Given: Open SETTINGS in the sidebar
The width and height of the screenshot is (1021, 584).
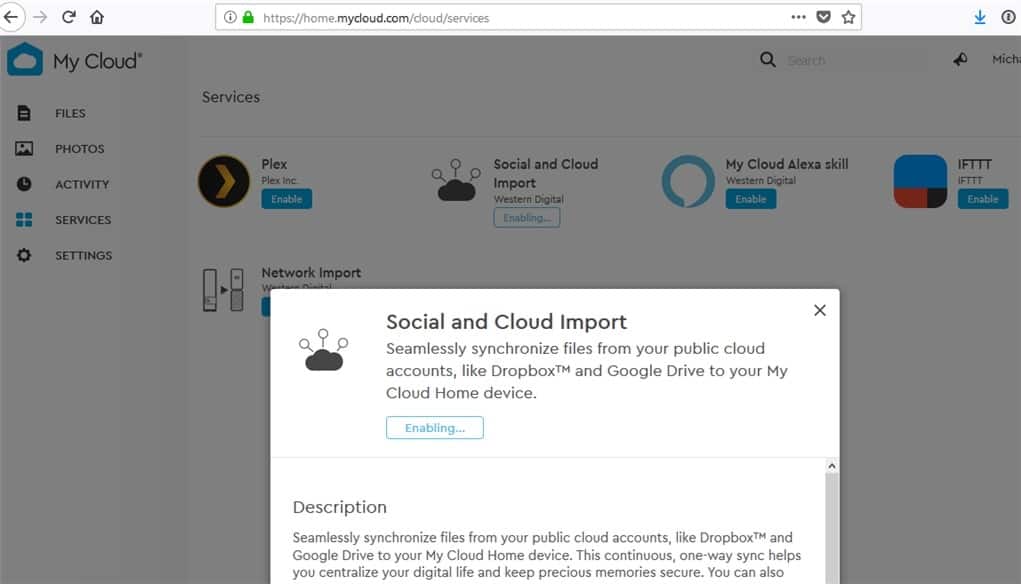Looking at the screenshot, I should 83,255.
